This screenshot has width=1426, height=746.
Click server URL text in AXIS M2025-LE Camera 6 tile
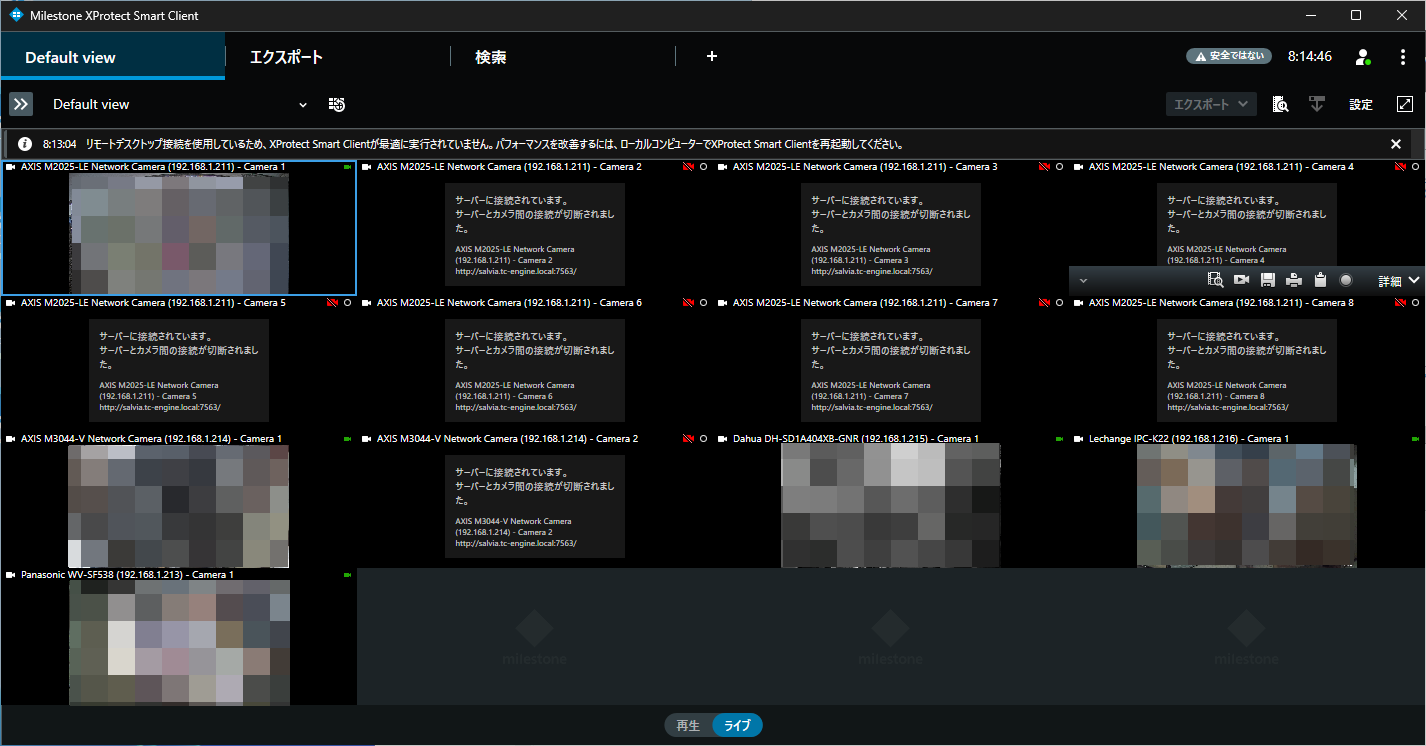tap(516, 407)
